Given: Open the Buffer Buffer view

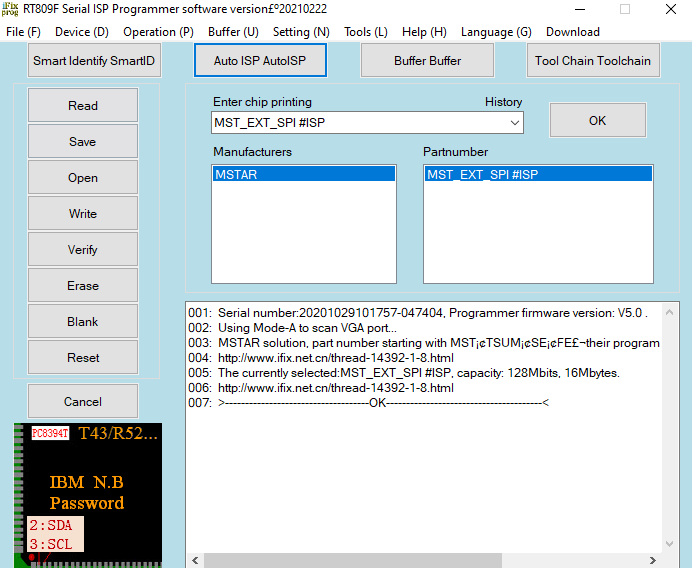Looking at the screenshot, I should pyautogui.click(x=427, y=60).
